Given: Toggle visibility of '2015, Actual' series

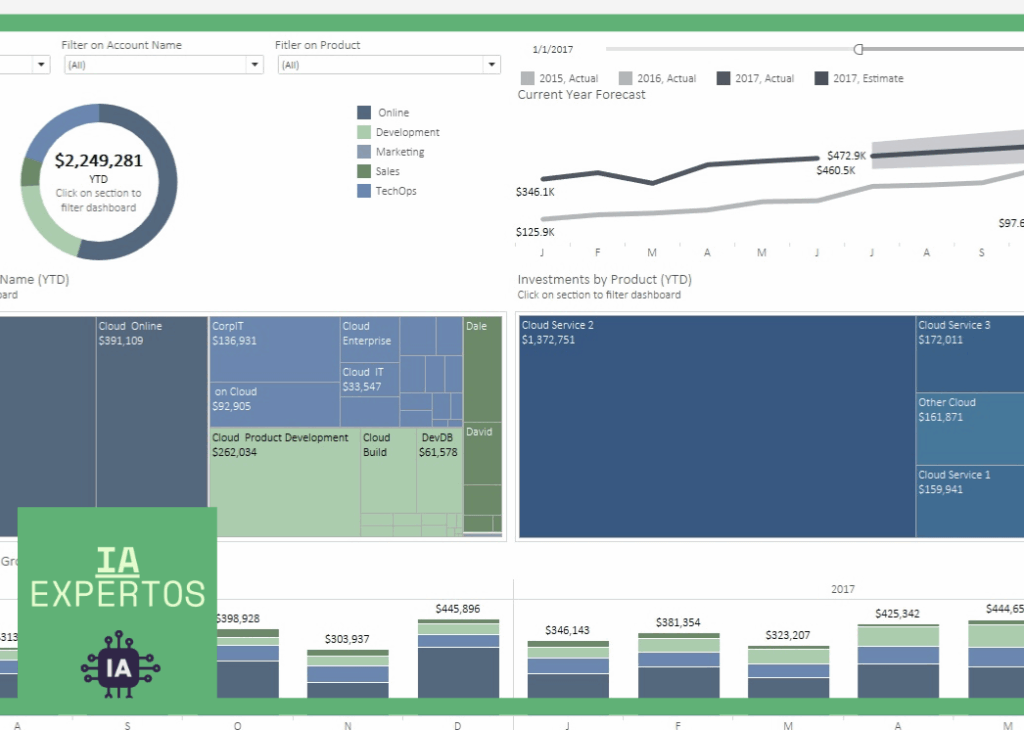Looking at the screenshot, I should [527, 77].
